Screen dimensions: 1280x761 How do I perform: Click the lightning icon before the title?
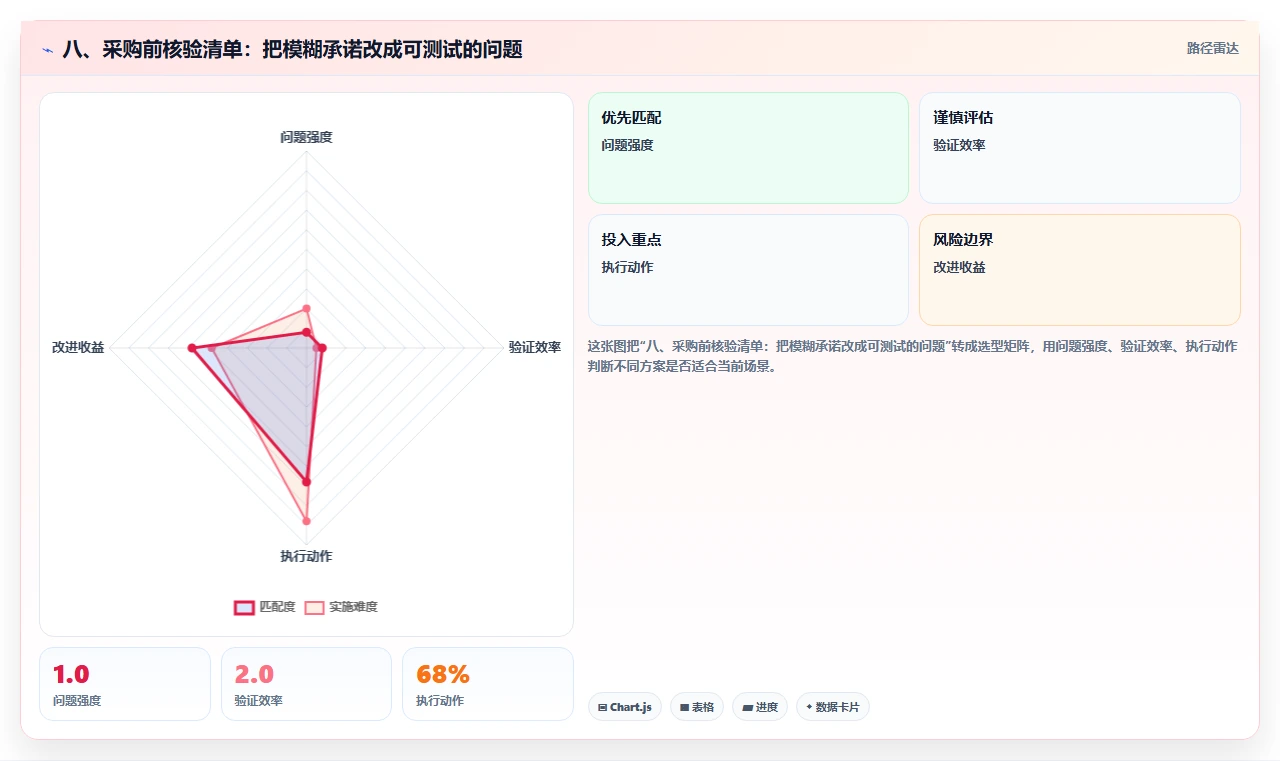[x=47, y=50]
